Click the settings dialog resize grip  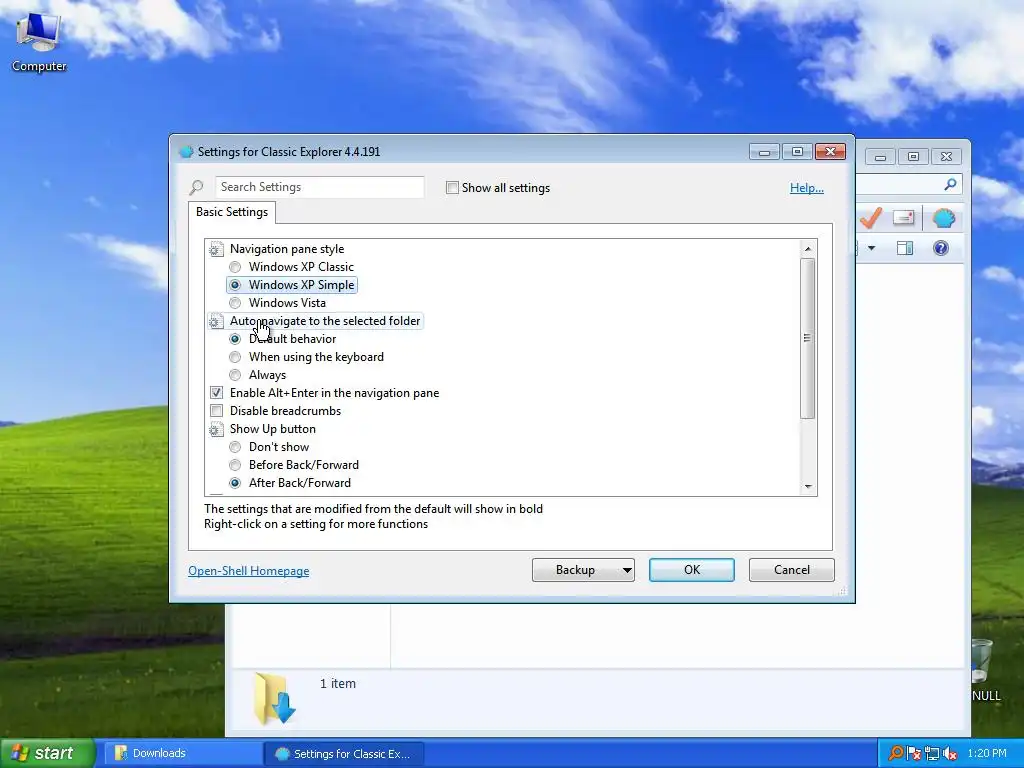[x=842, y=591]
